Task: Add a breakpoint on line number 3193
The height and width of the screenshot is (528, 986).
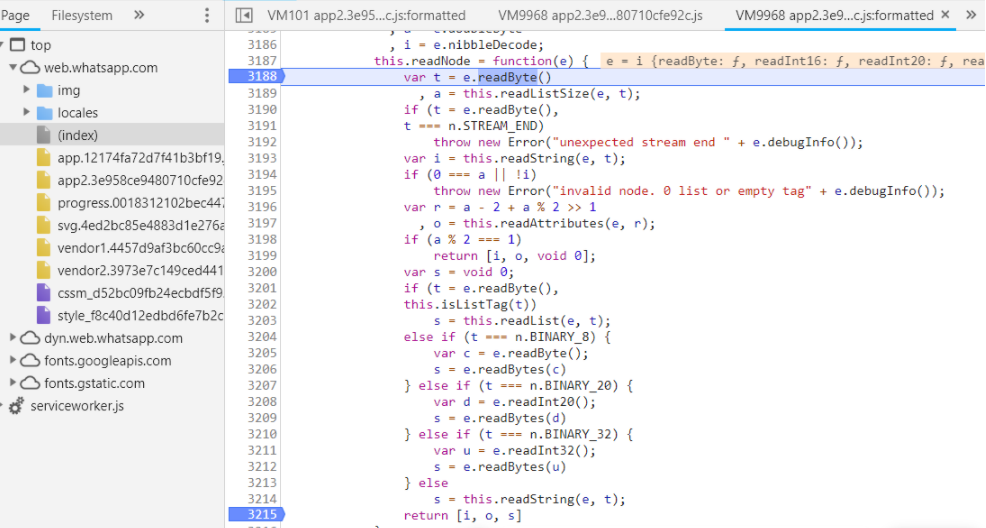Action: pyautogui.click(x=262, y=158)
